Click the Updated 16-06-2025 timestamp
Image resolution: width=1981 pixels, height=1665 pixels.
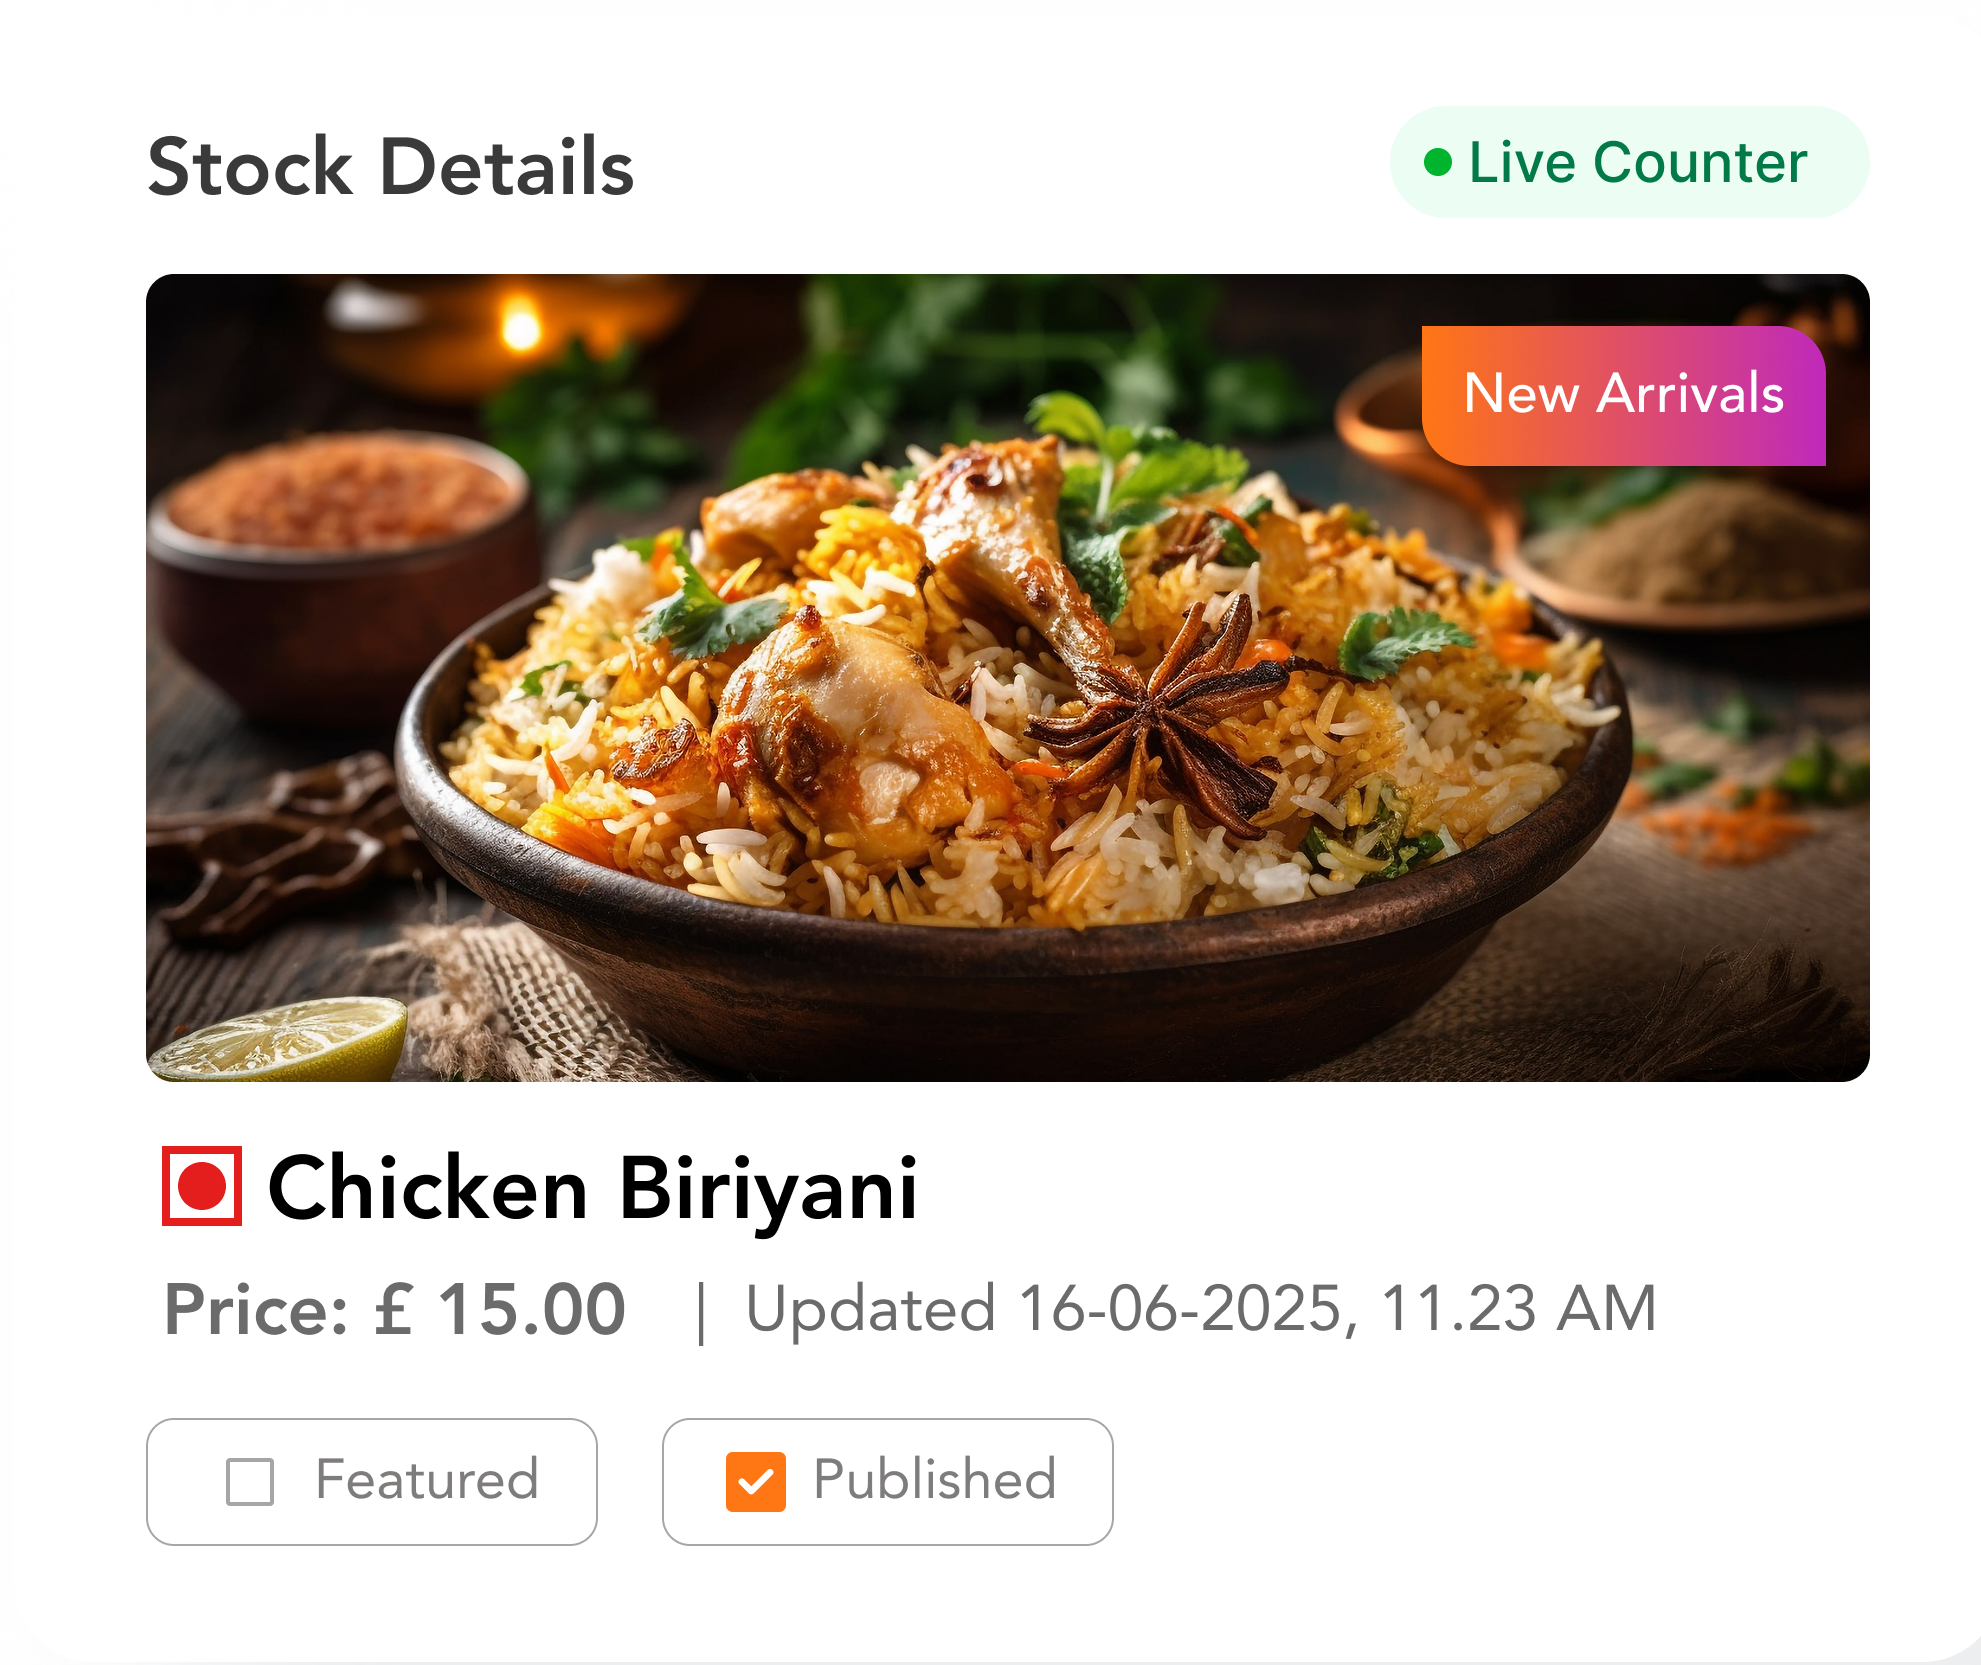[x=1200, y=1309]
